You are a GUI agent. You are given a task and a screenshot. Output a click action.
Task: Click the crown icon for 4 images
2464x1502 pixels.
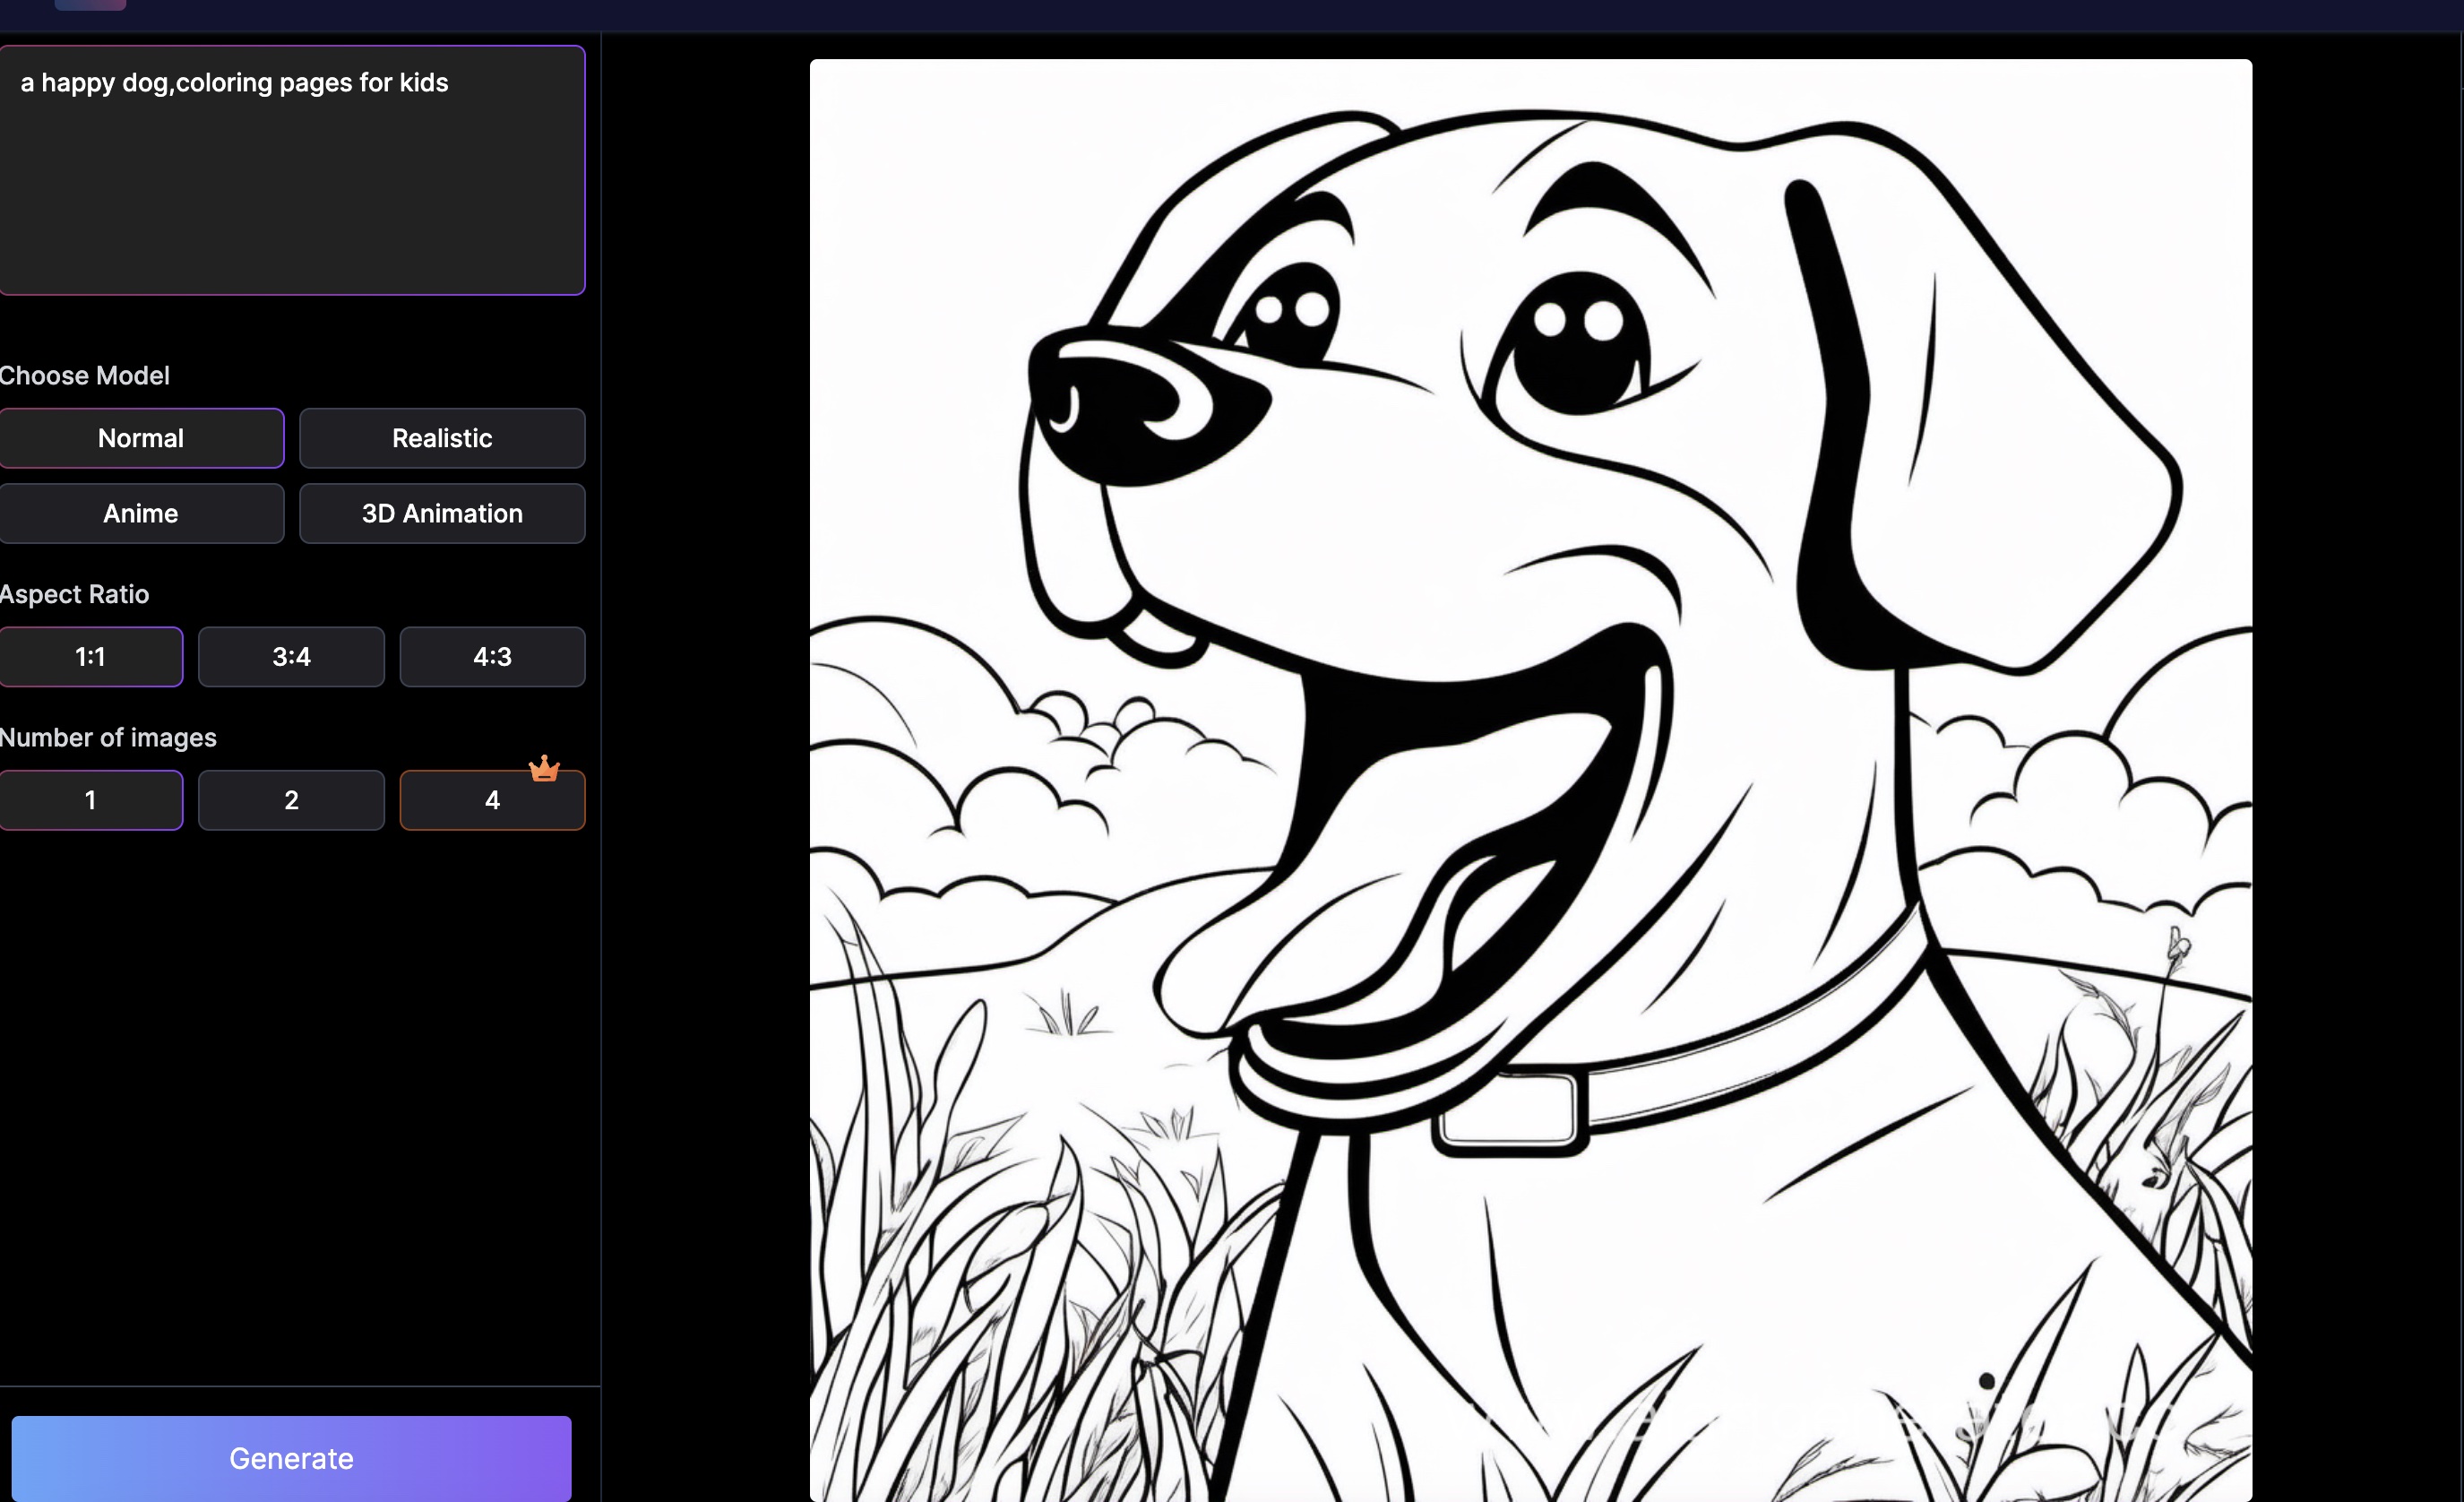coord(544,764)
